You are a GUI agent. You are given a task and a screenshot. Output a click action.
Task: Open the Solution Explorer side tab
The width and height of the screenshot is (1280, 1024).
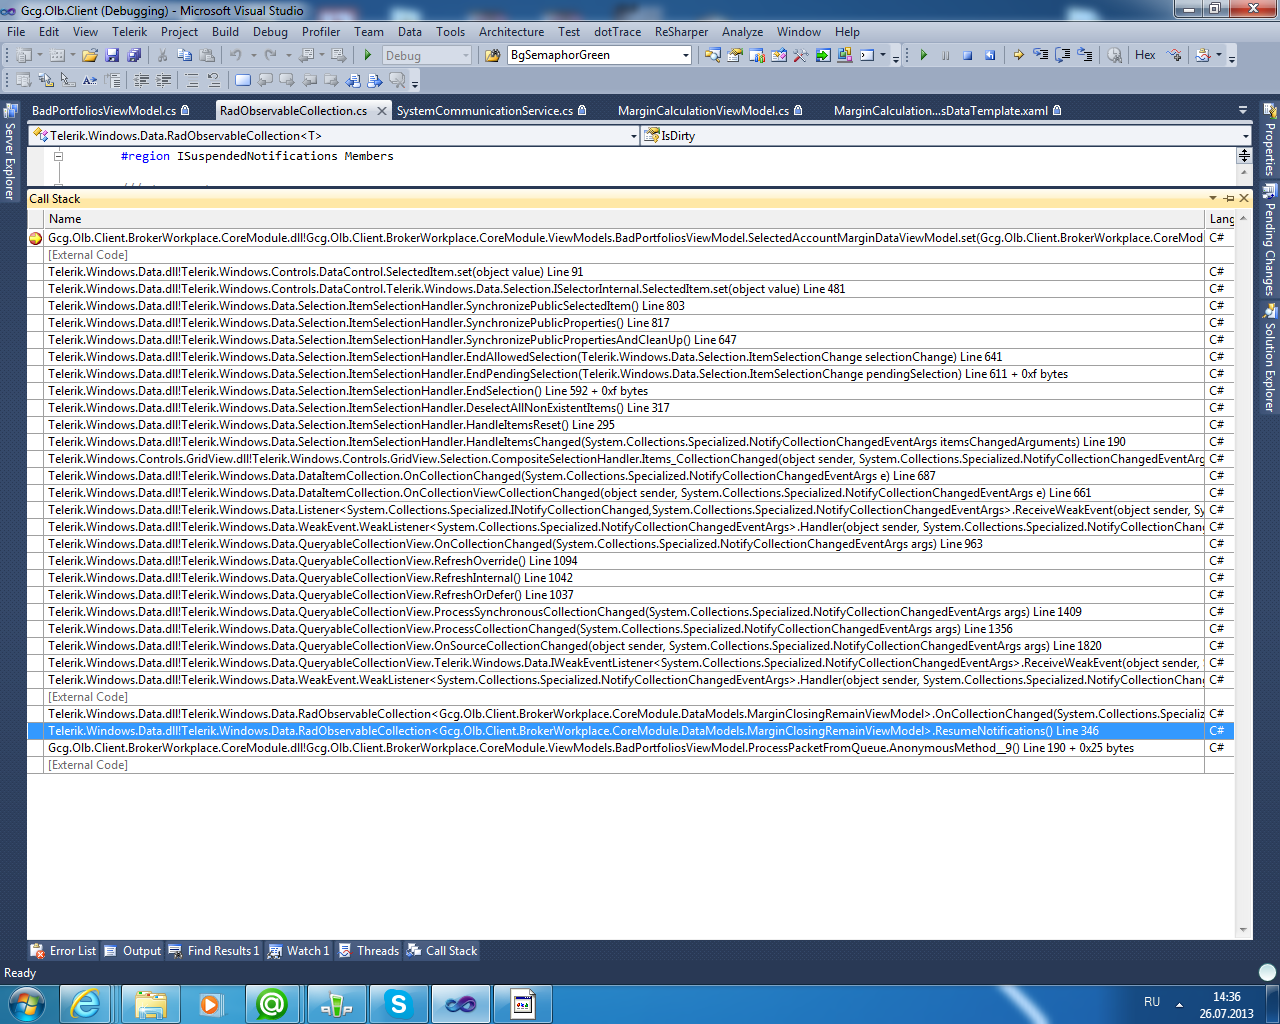coord(1270,359)
